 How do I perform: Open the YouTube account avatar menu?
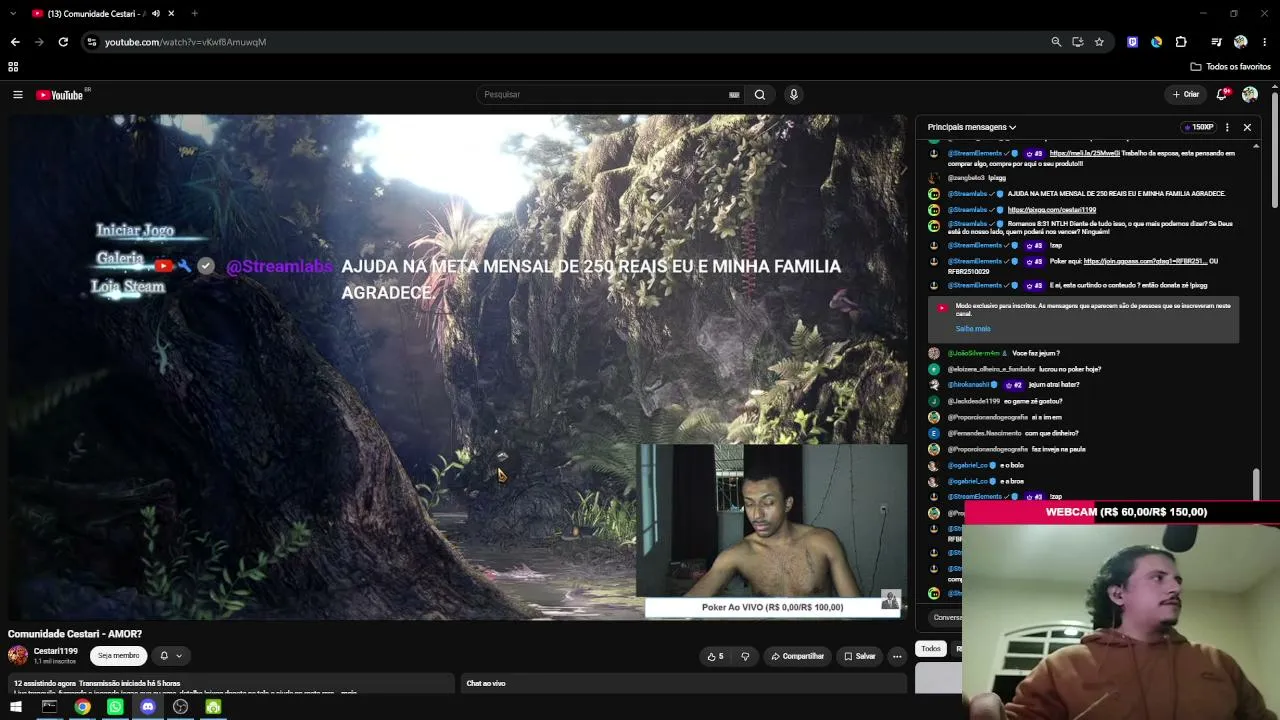click(x=1250, y=95)
